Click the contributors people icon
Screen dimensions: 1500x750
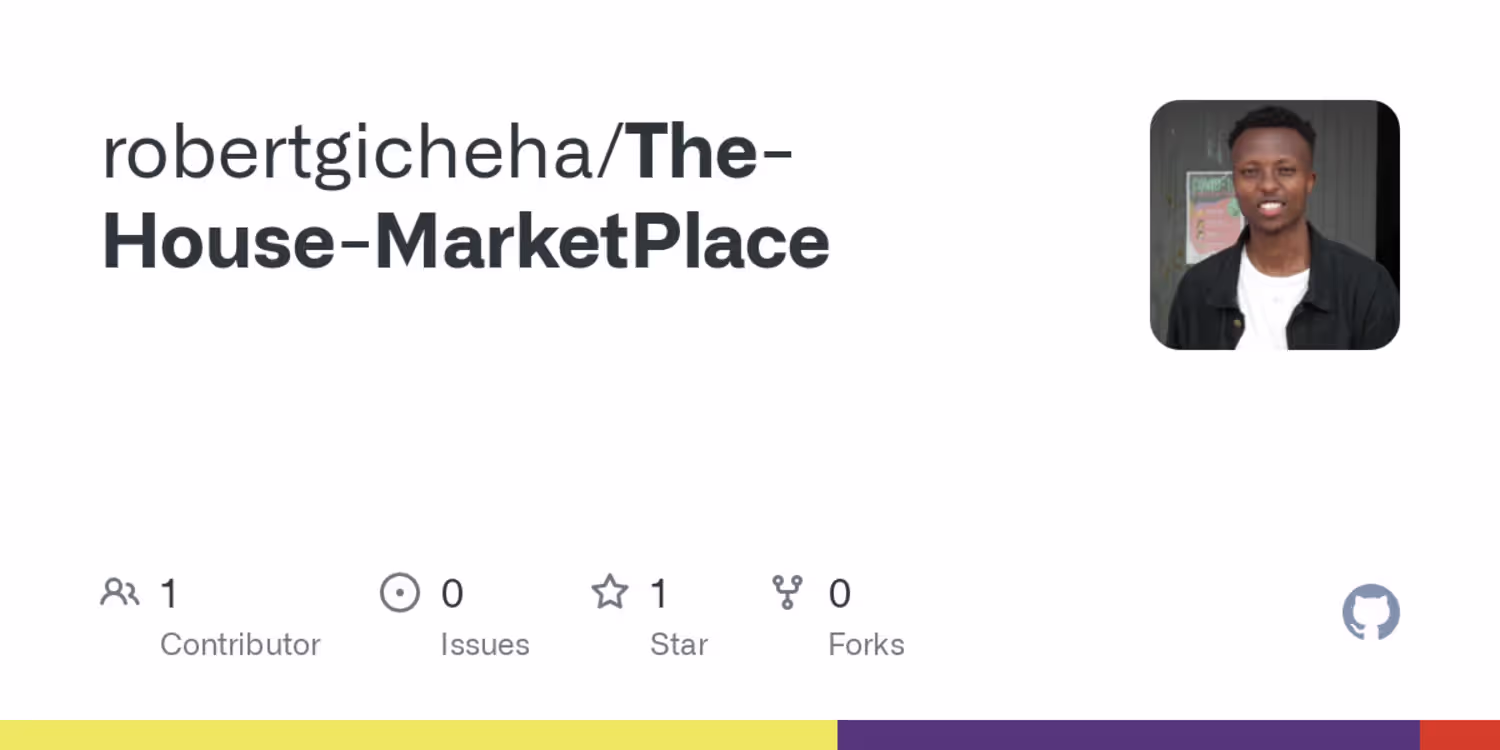click(119, 593)
